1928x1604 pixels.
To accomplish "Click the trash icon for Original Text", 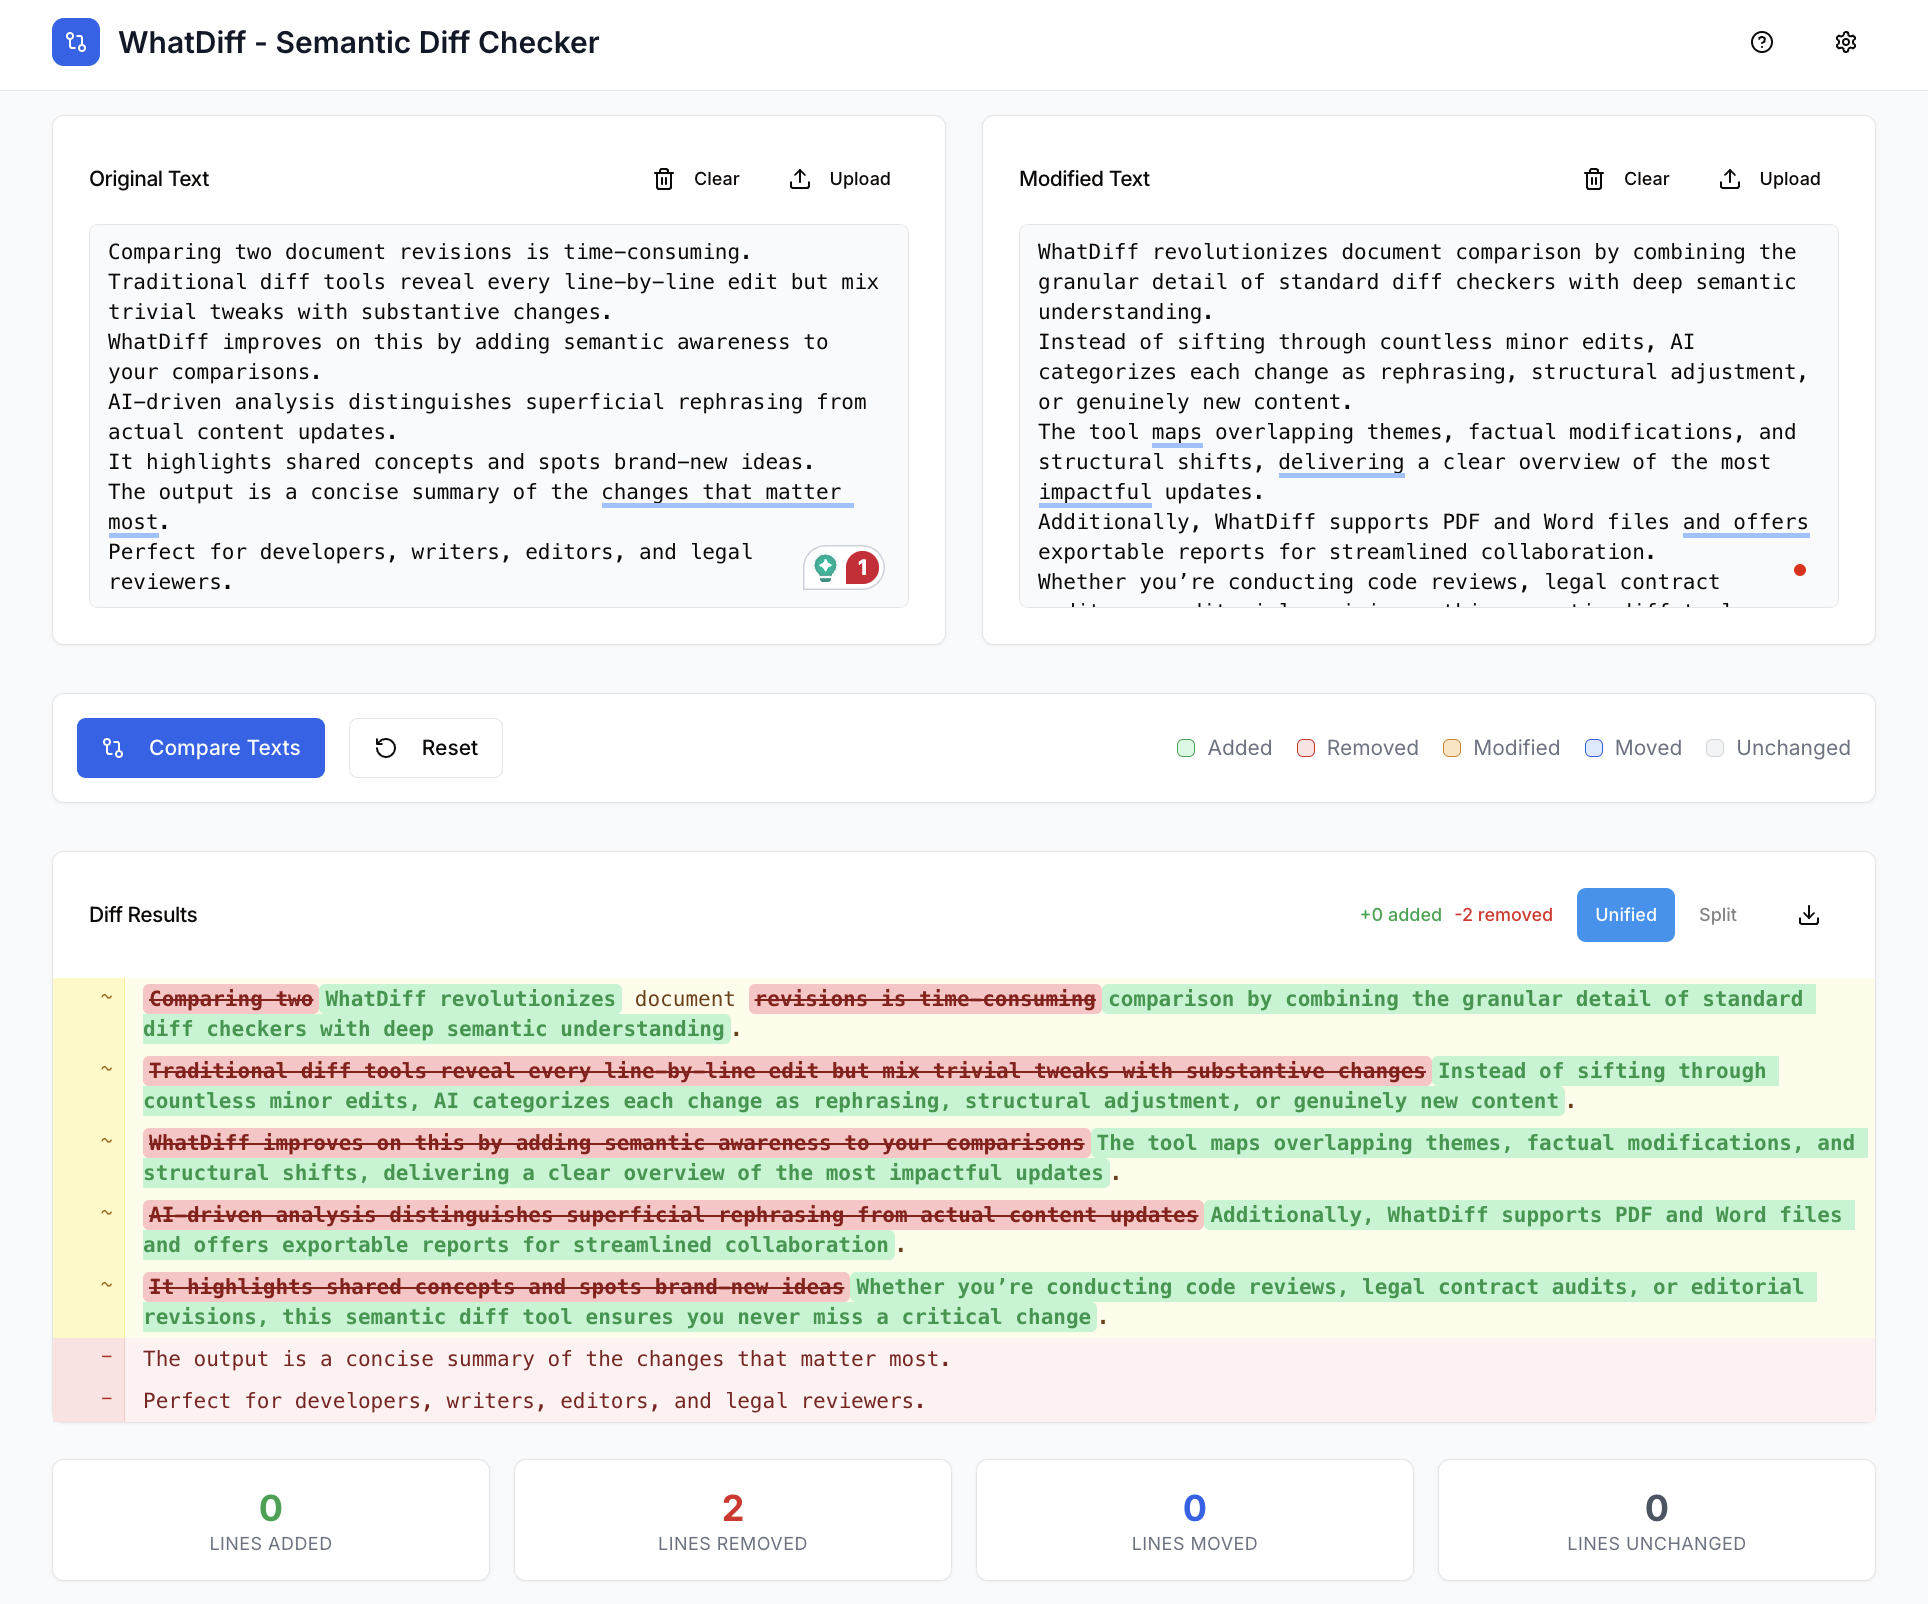I will (x=664, y=179).
